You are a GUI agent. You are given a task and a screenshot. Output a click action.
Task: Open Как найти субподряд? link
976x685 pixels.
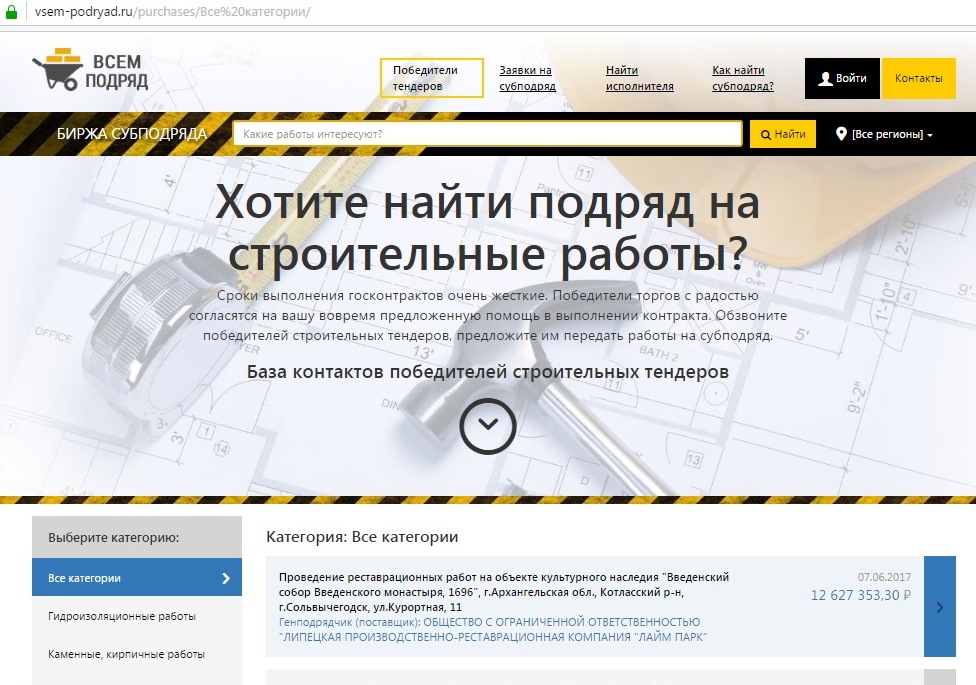[x=742, y=78]
